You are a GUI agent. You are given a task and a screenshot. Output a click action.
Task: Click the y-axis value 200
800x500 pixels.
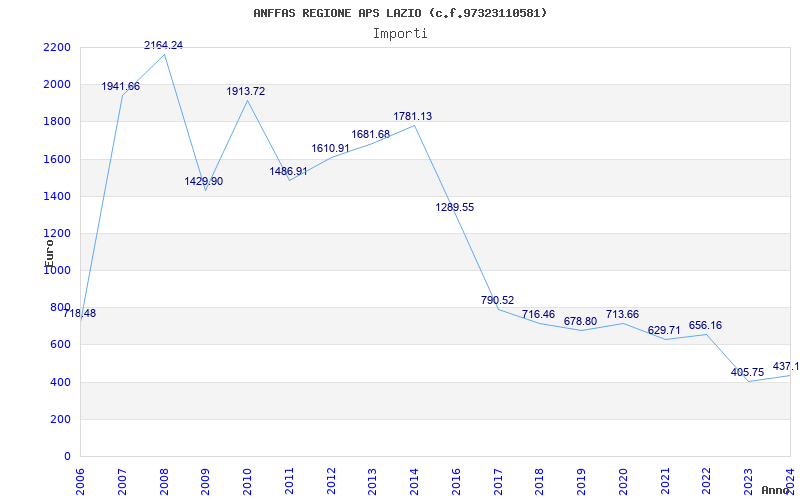click(60, 419)
